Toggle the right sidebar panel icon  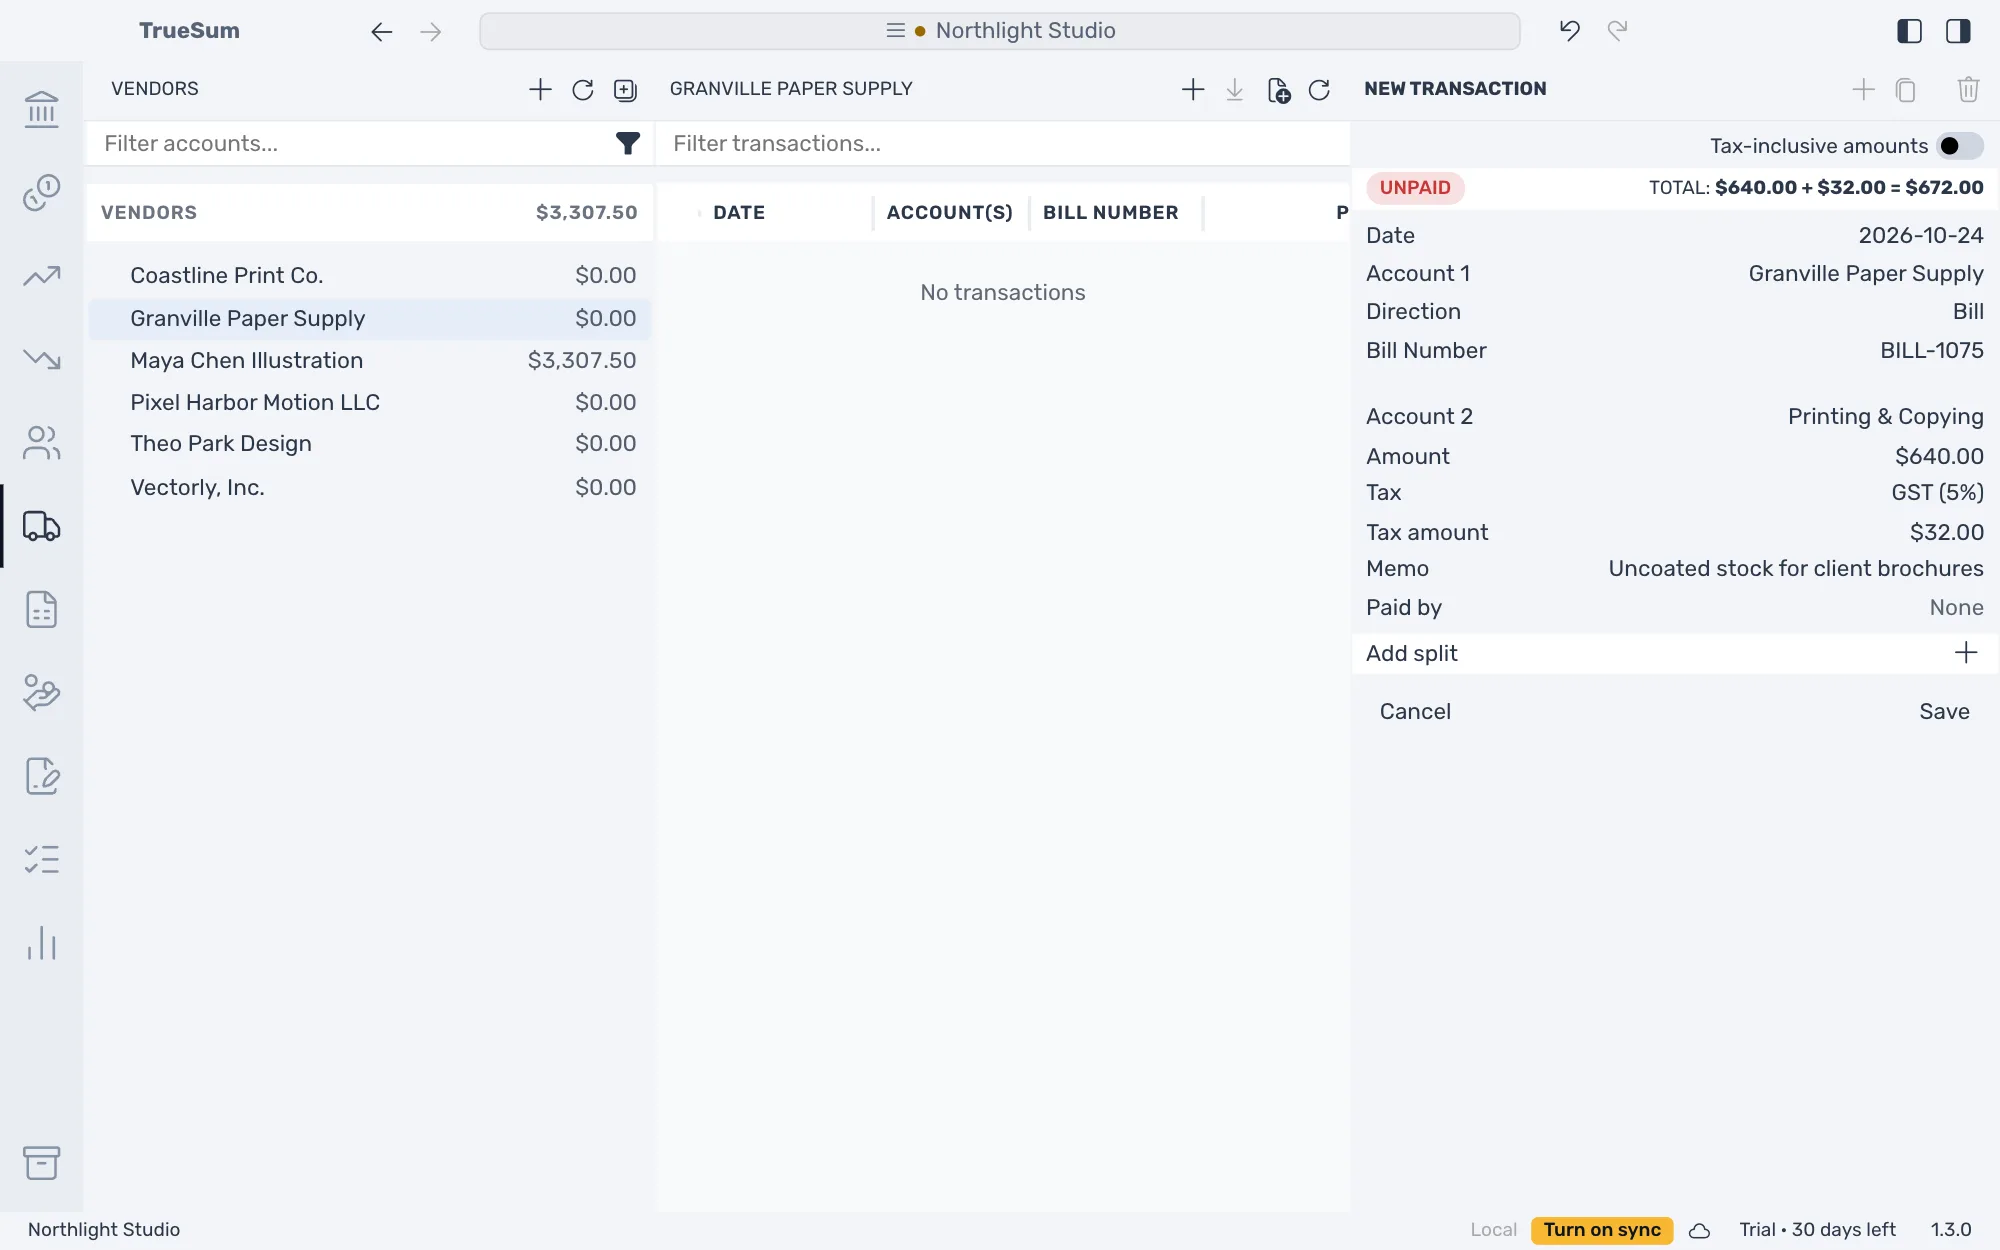coord(1958,31)
